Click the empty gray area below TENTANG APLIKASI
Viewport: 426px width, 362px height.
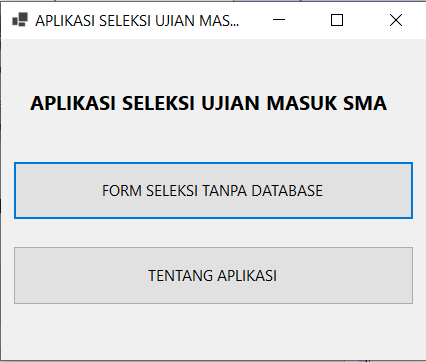tap(213, 331)
